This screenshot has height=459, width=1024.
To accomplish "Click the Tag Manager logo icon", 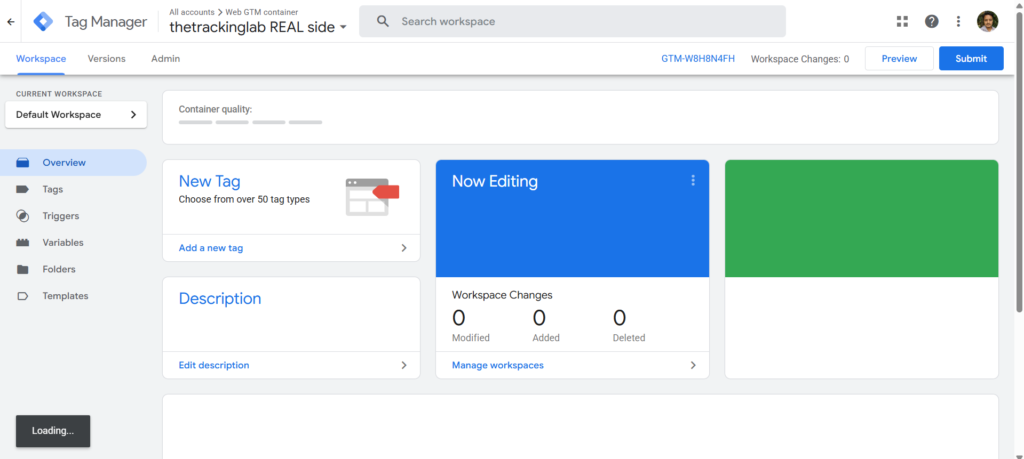I will [x=44, y=21].
